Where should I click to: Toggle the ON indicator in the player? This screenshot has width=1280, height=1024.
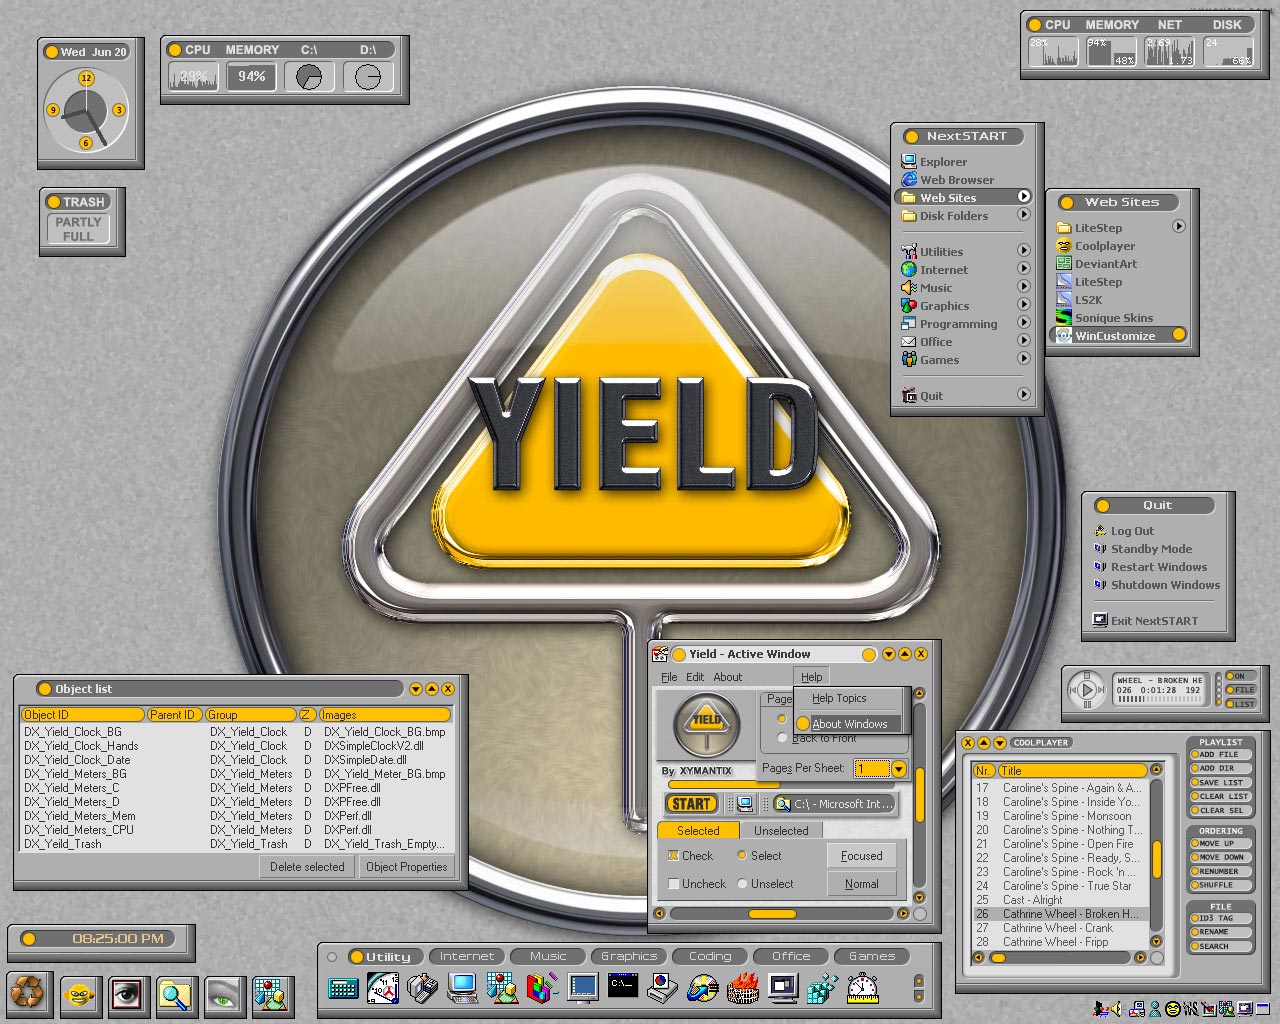[1240, 676]
